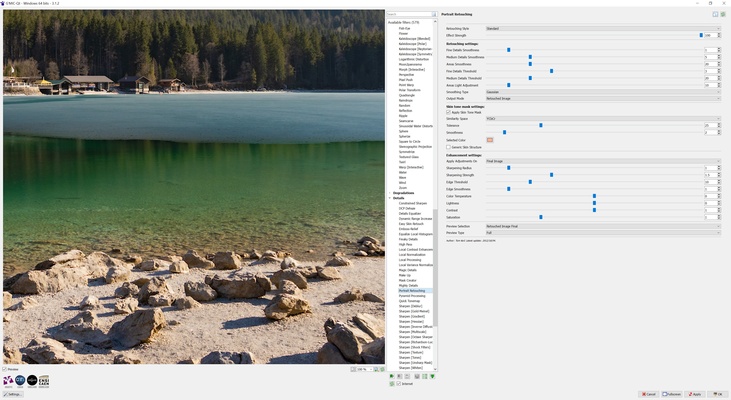Click the selection mode icon below filter list
The image size is (731, 400).
417,376
